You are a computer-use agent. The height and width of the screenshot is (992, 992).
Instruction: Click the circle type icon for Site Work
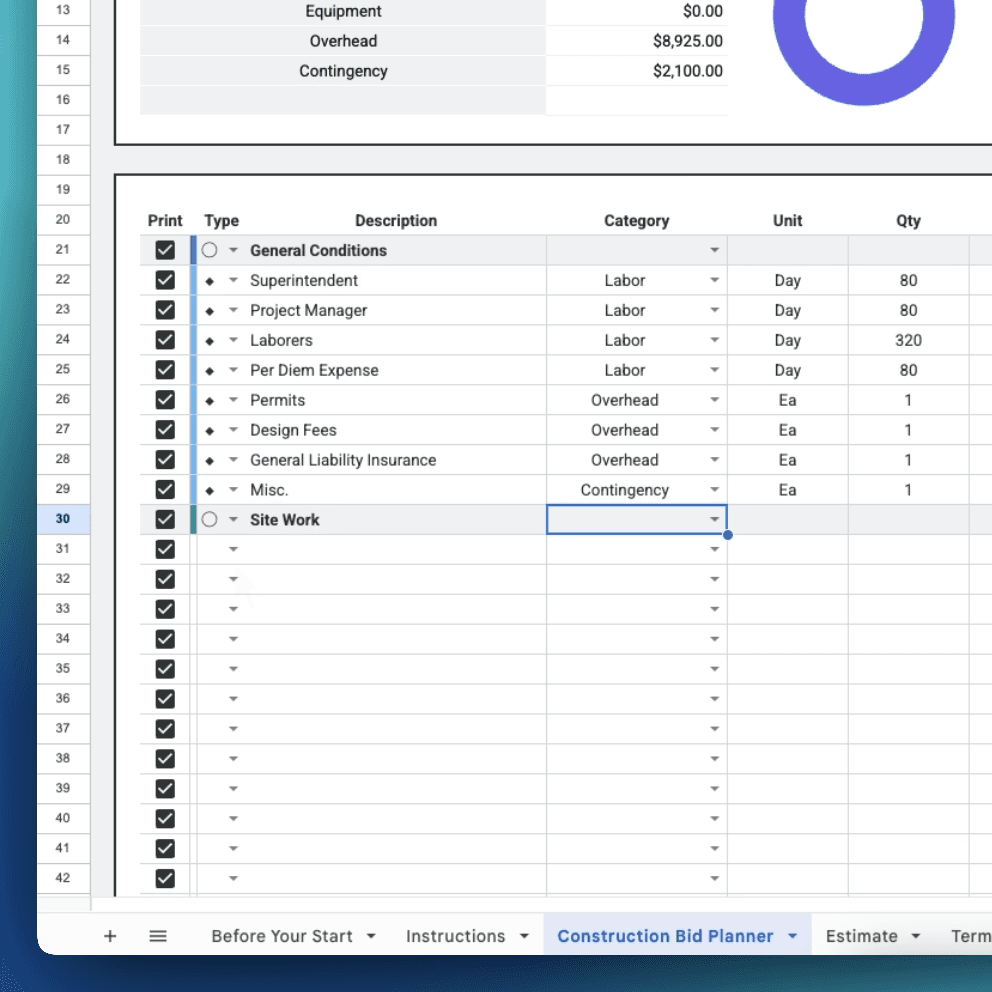[210, 519]
